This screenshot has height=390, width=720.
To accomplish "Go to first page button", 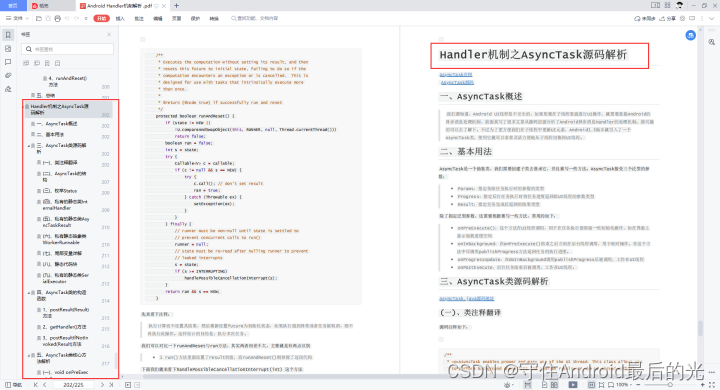I will pos(36,385).
